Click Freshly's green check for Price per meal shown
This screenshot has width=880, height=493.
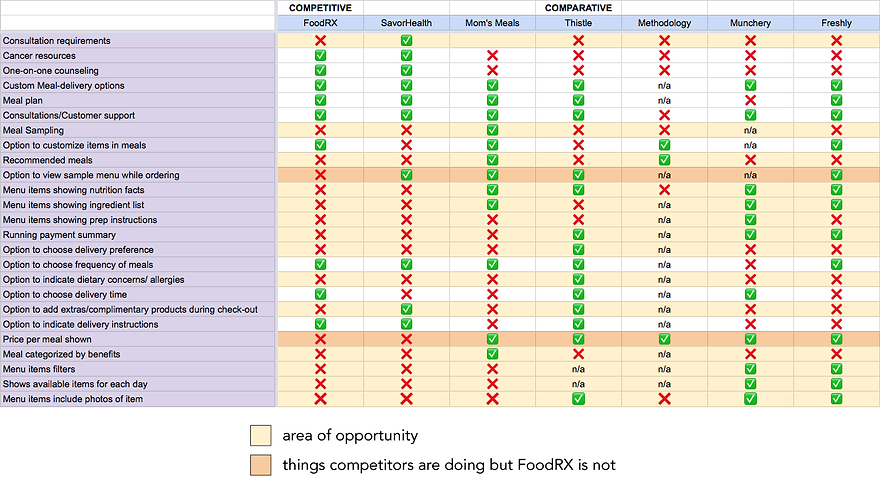(x=836, y=340)
